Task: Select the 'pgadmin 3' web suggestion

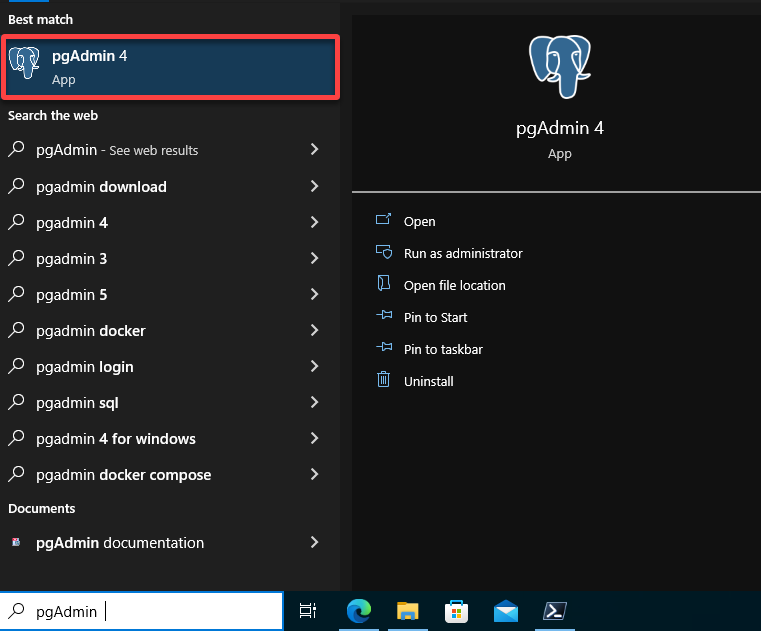Action: click(x=71, y=259)
